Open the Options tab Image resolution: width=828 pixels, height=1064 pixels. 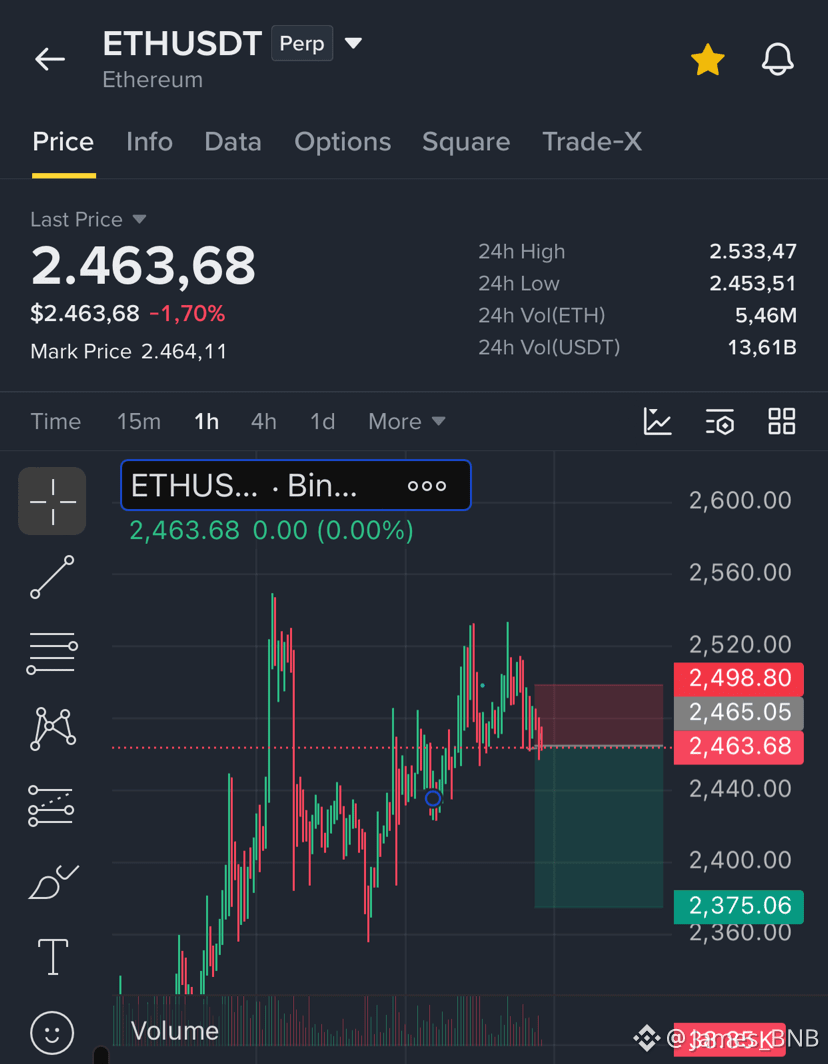342,142
